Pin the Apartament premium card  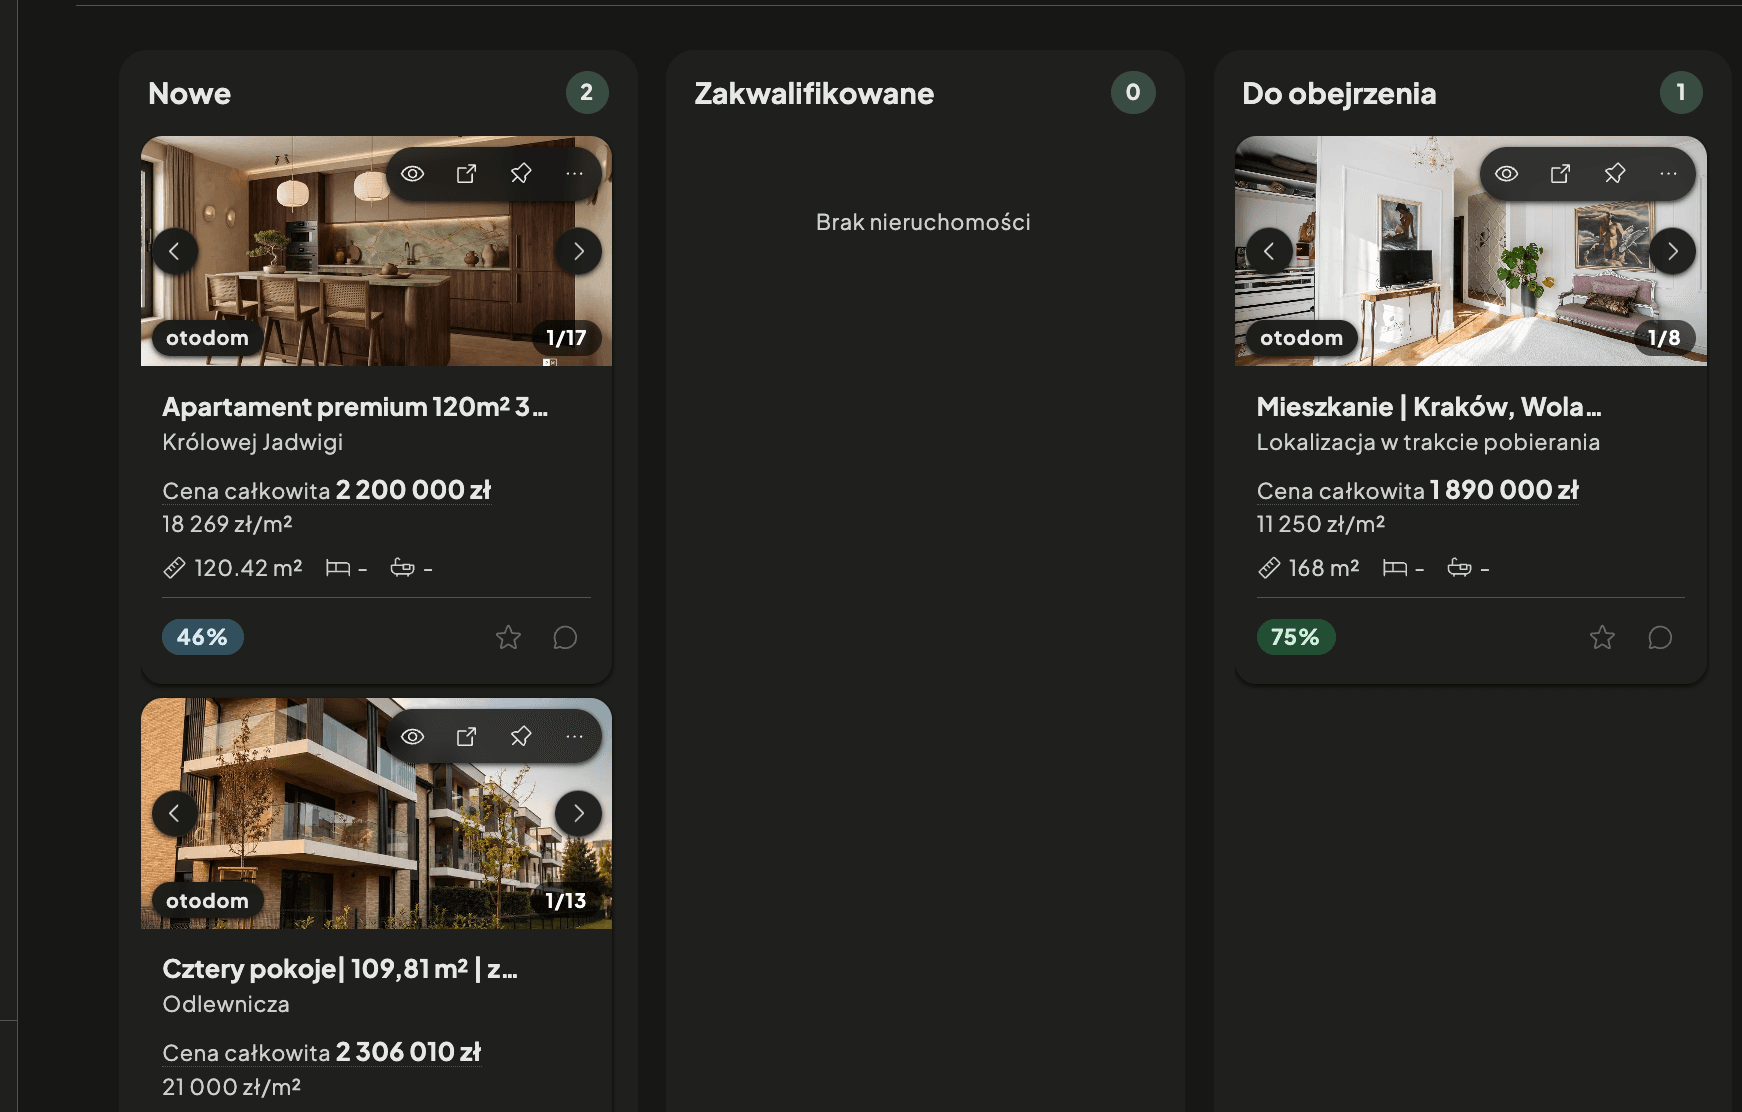[x=521, y=174]
